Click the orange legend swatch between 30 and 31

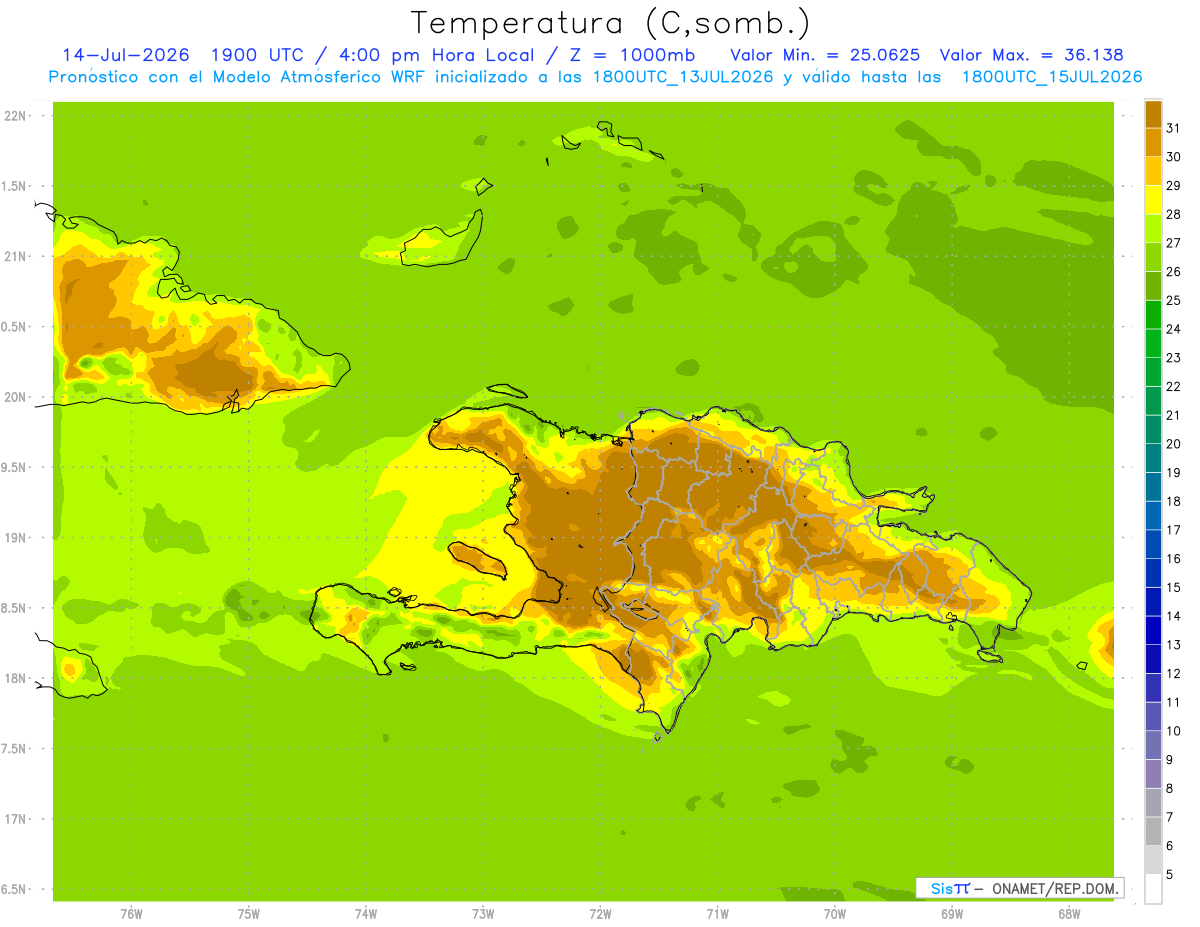tap(1153, 143)
